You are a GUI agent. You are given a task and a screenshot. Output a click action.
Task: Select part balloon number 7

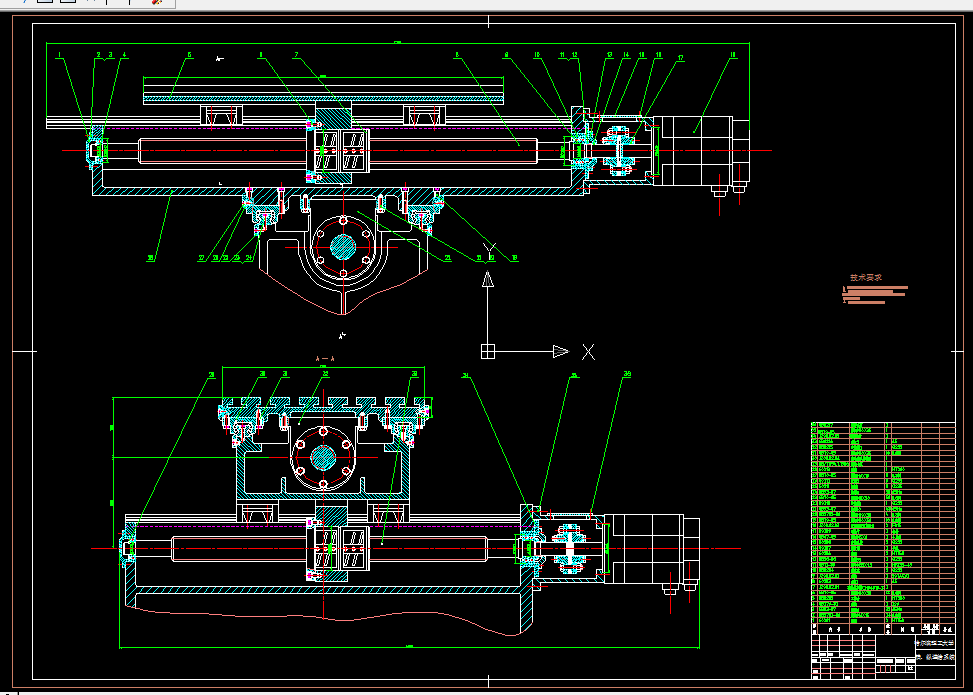click(x=297, y=55)
